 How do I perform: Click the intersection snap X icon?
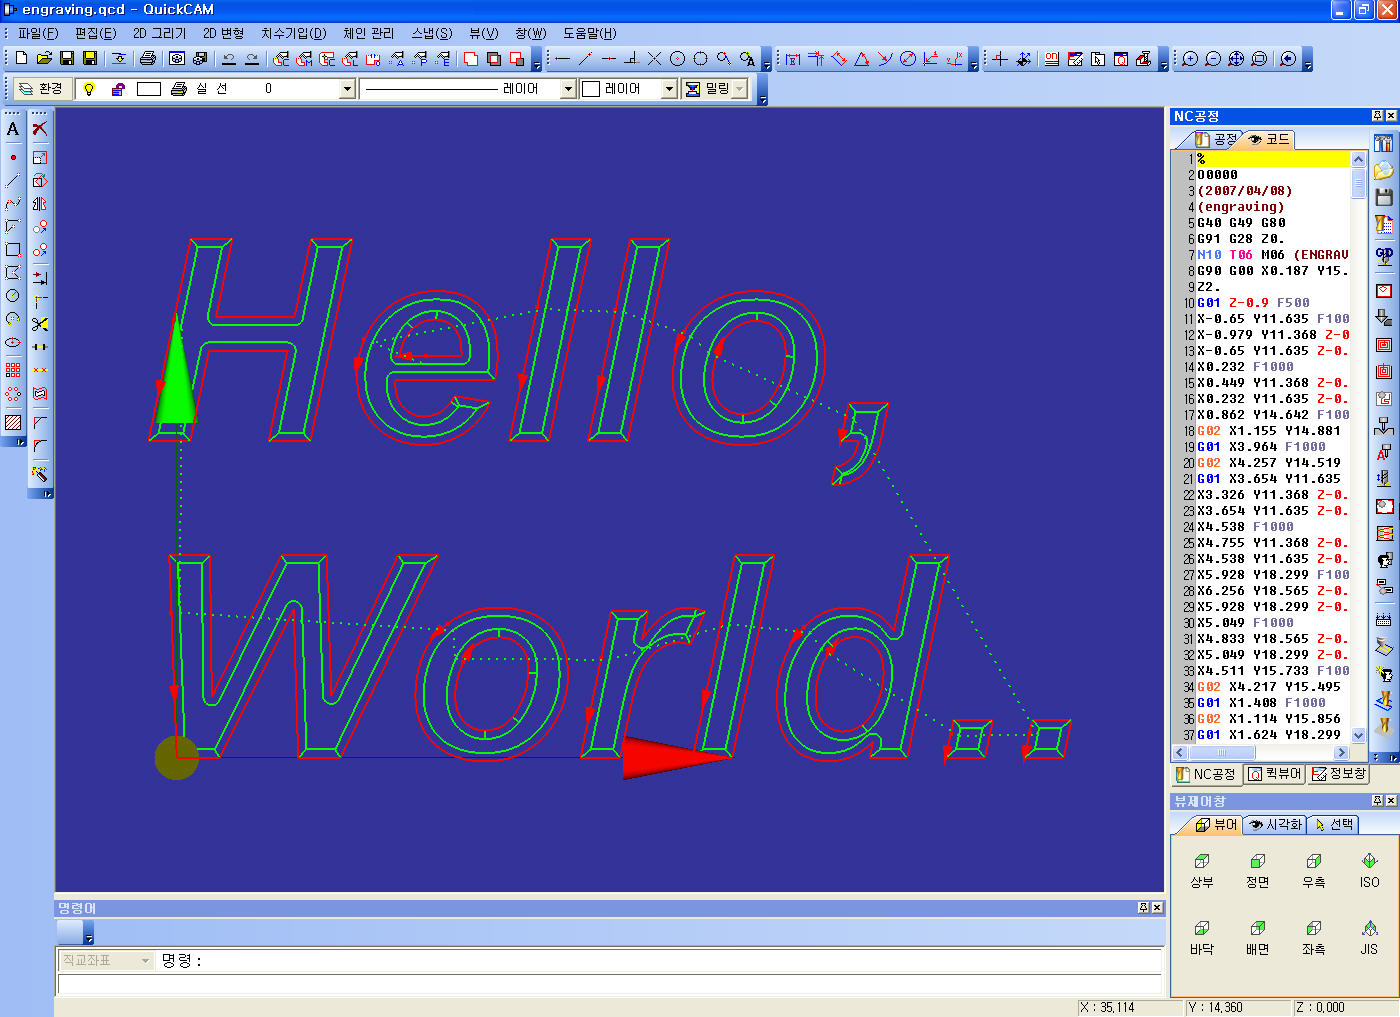click(654, 59)
